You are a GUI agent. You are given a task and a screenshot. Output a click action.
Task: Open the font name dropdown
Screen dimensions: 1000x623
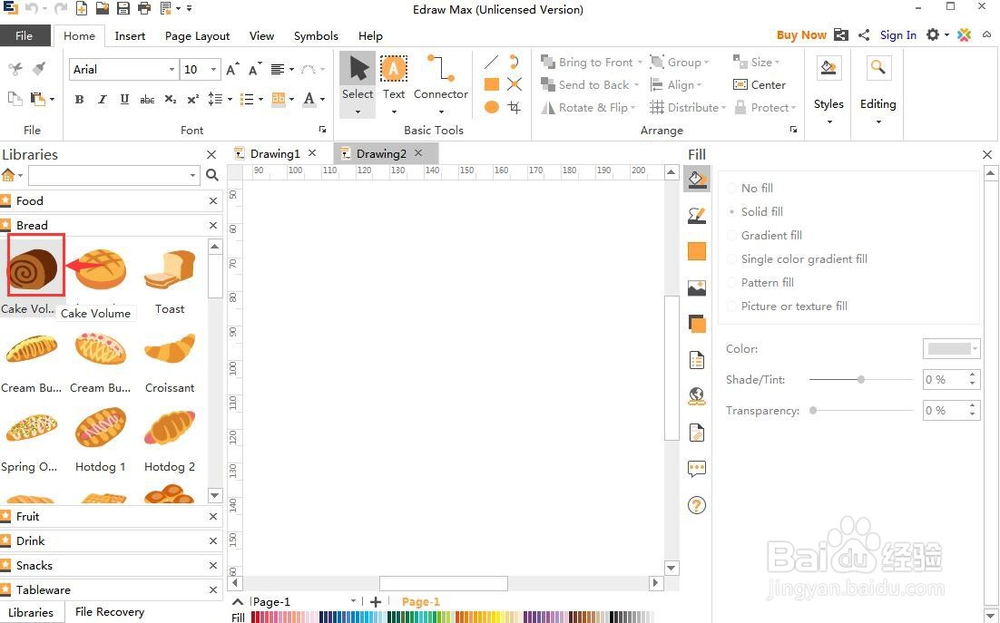[x=172, y=70]
